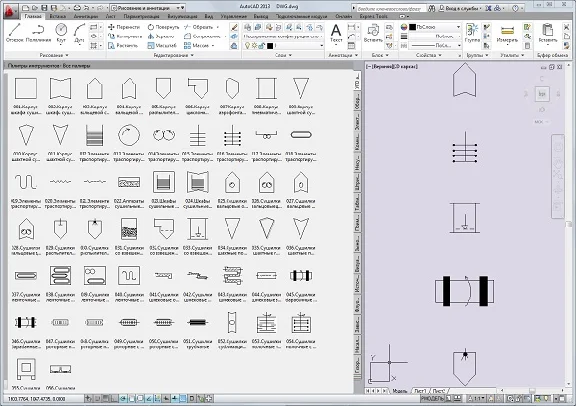Viewport: 576px width, 406px height.
Task: Click the МСК coordinate system button
Action: (x=541, y=122)
